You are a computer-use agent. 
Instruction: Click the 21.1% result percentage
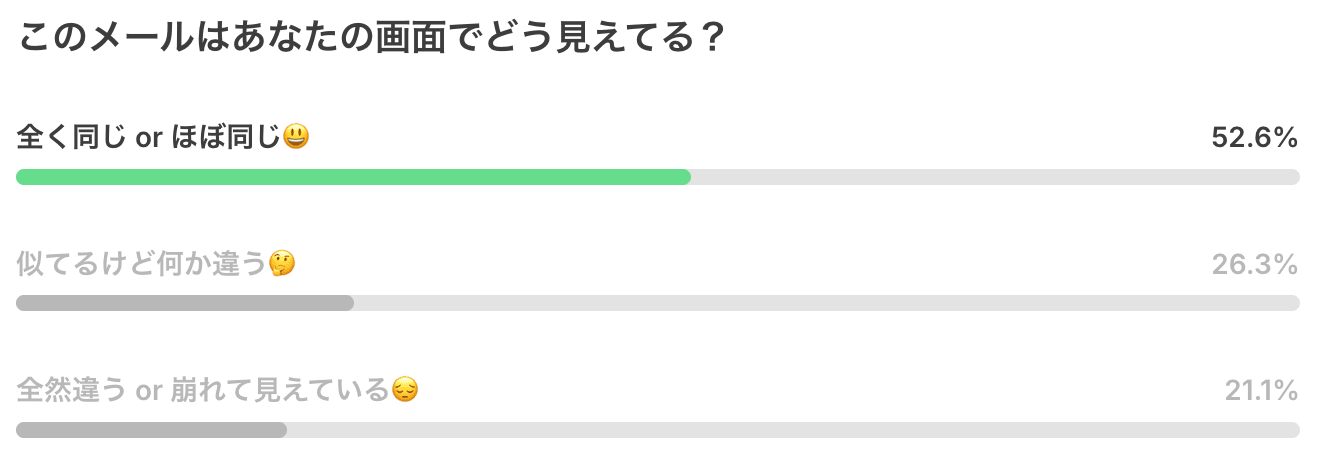click(x=1260, y=390)
